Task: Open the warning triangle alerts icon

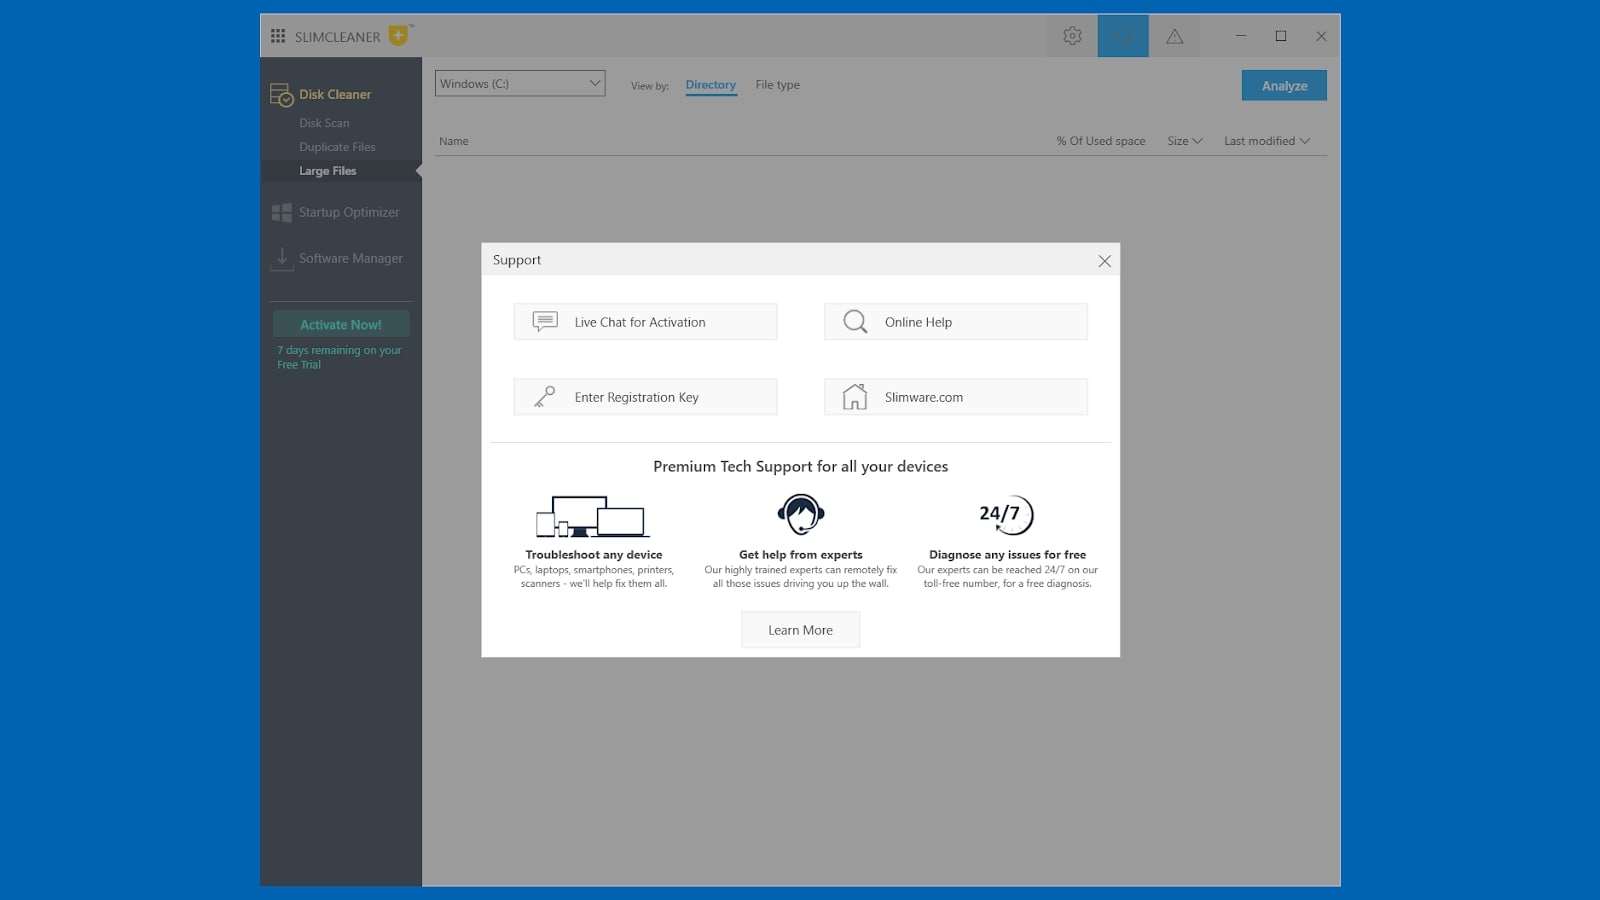Action: 1174,36
